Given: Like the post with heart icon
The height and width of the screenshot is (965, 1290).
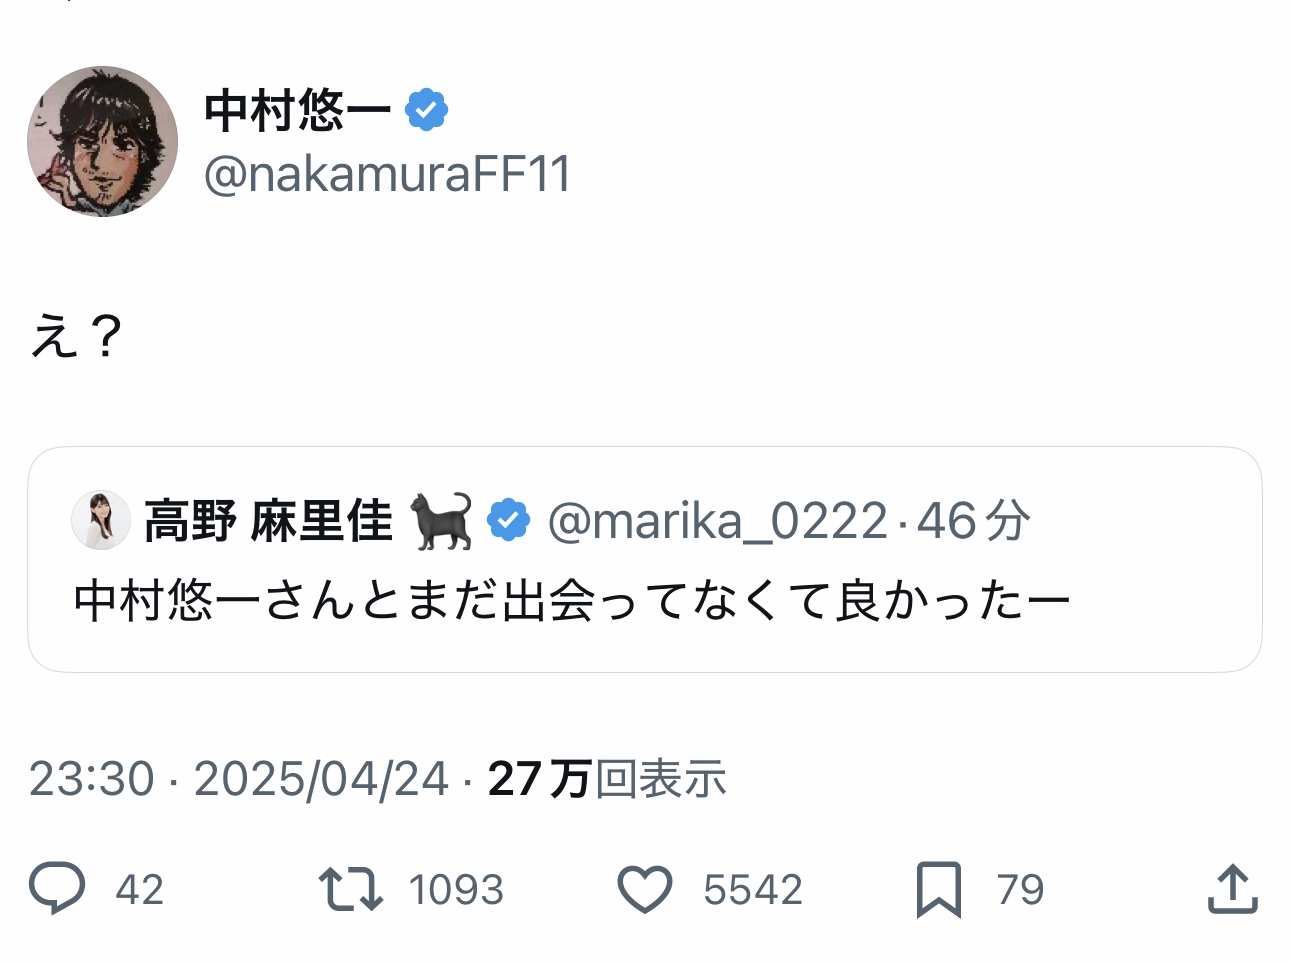Looking at the screenshot, I should click(645, 889).
